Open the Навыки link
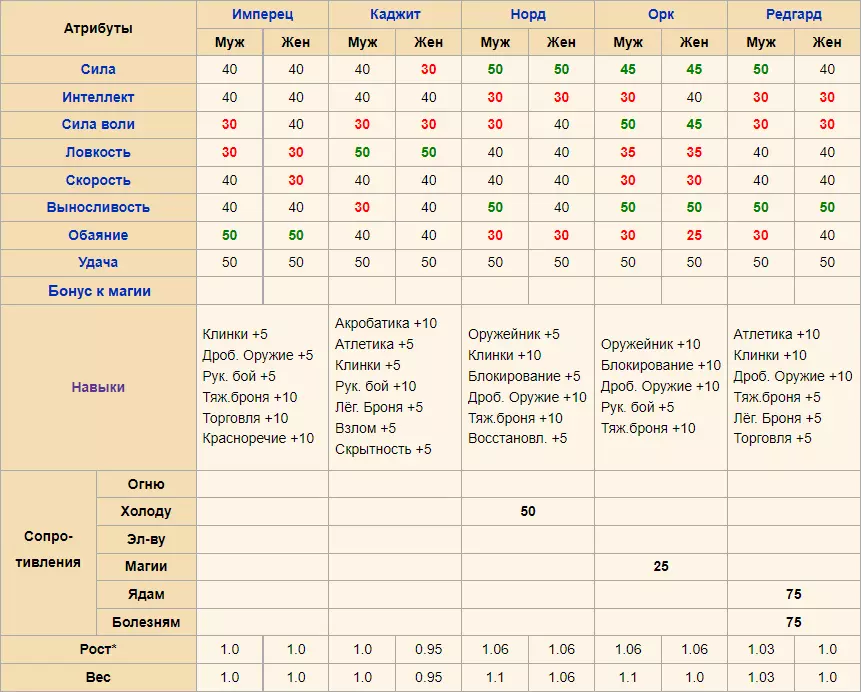The height and width of the screenshot is (692, 861). click(x=98, y=387)
